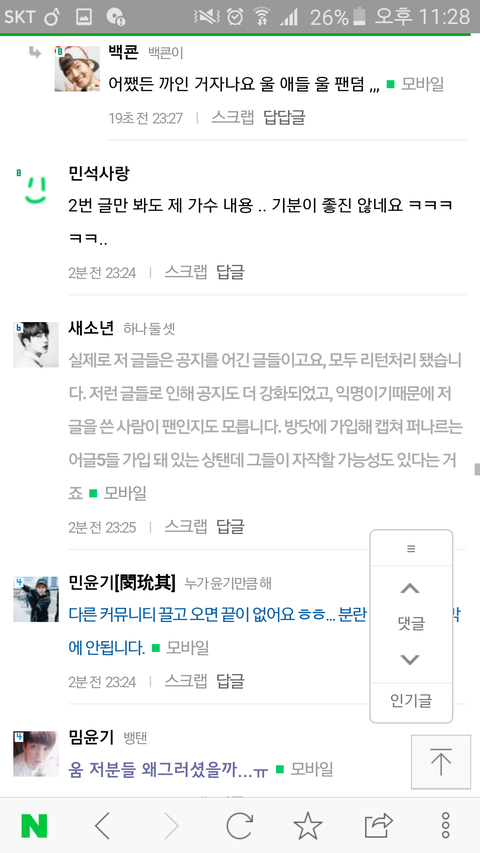
Task: Tap the green Naver N home icon
Action: (34, 826)
